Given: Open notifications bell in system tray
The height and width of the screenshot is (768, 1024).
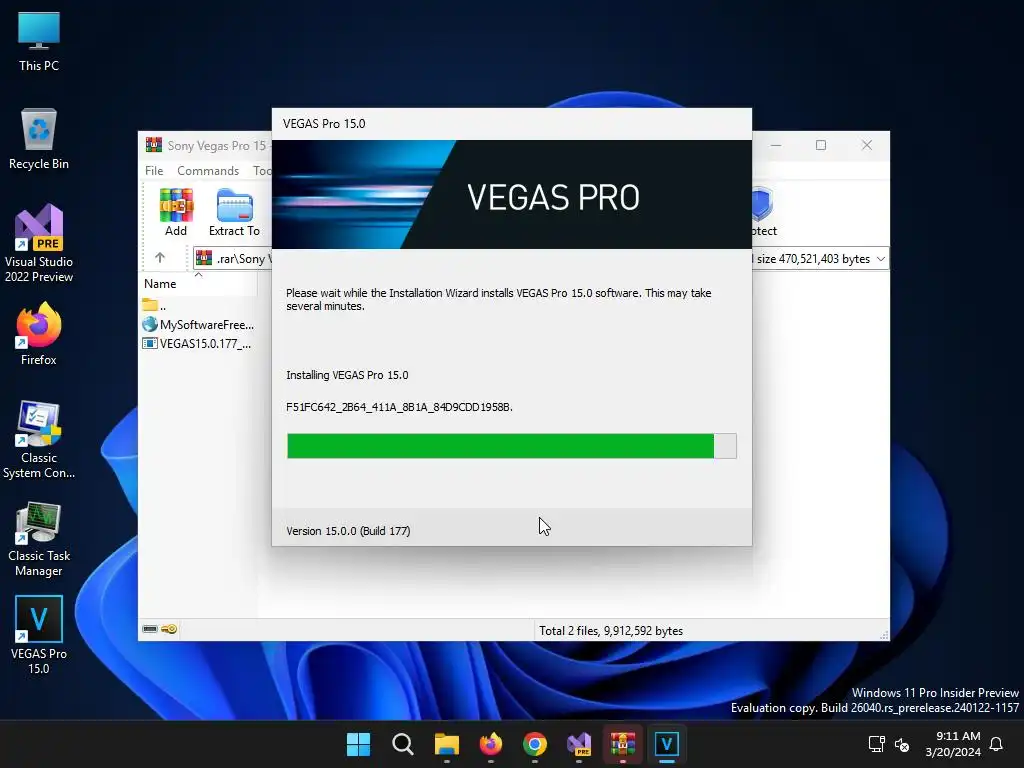Looking at the screenshot, I should tap(997, 744).
